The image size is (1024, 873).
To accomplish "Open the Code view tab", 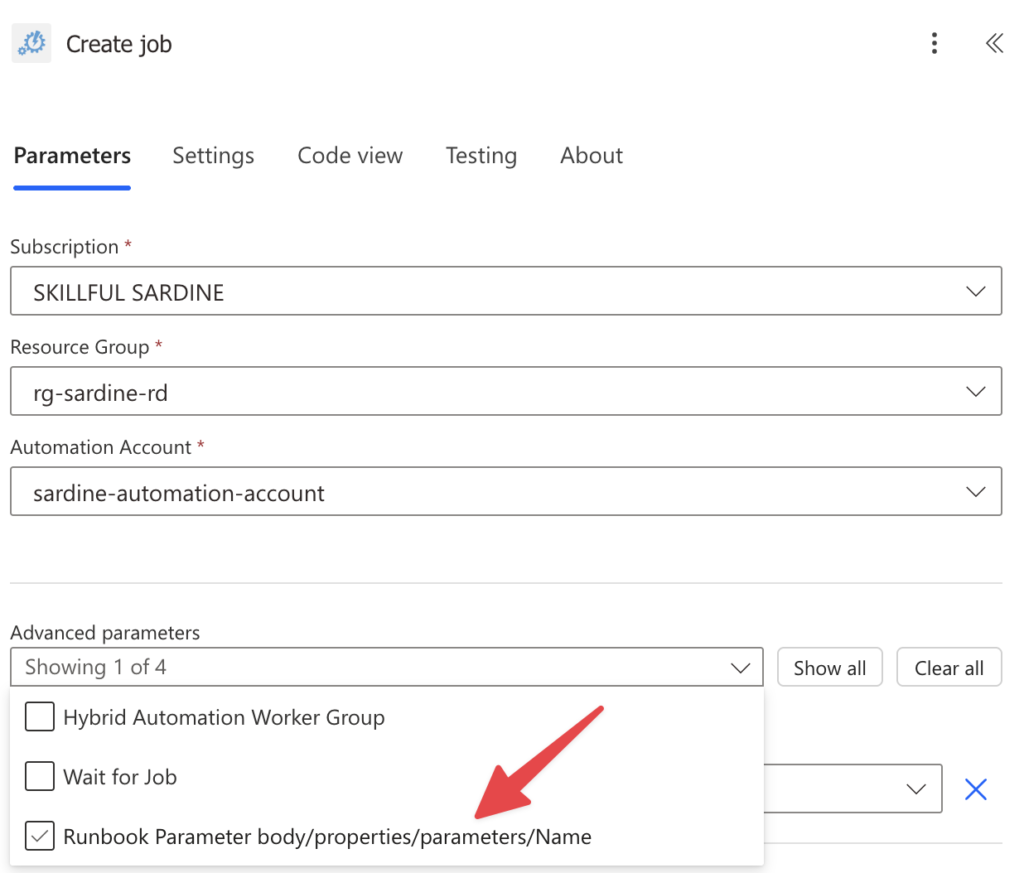I will tap(349, 156).
